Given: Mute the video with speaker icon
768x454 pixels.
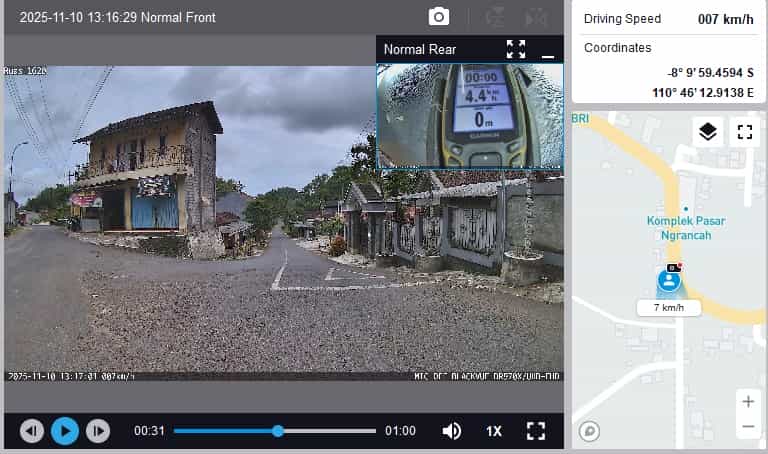Looking at the screenshot, I should point(452,431).
